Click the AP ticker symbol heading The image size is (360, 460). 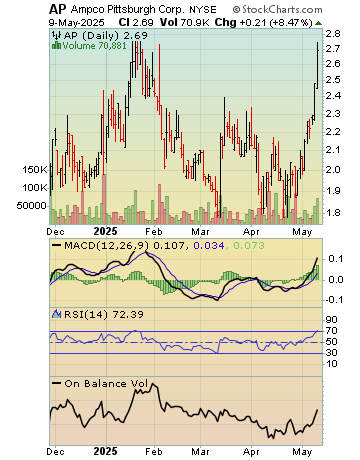58,9
